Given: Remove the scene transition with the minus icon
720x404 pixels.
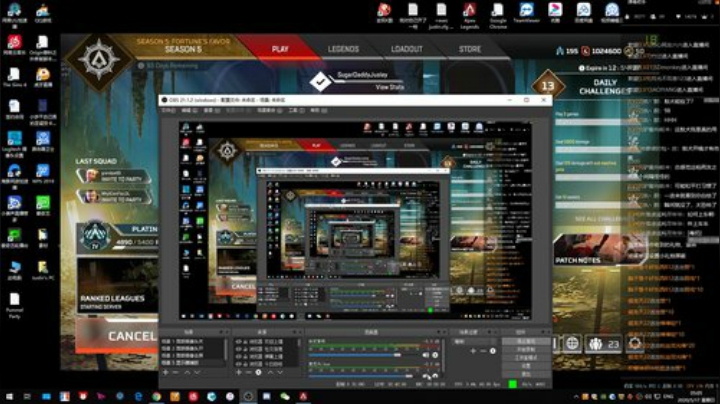Looking at the screenshot, I should click(x=483, y=351).
